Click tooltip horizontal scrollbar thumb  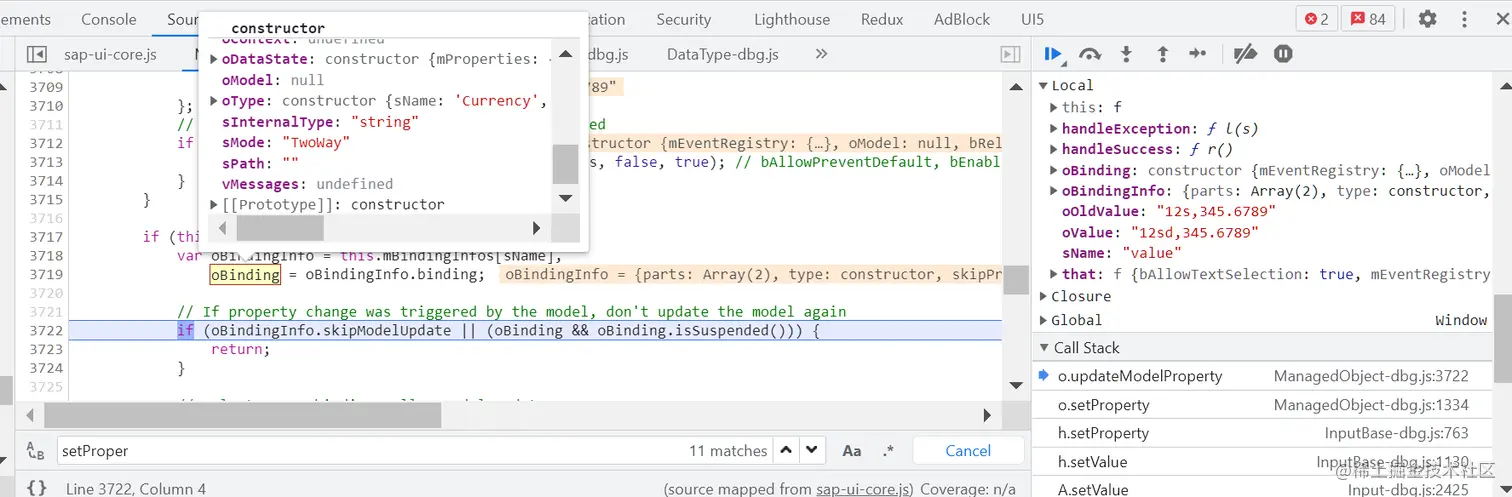coord(280,228)
